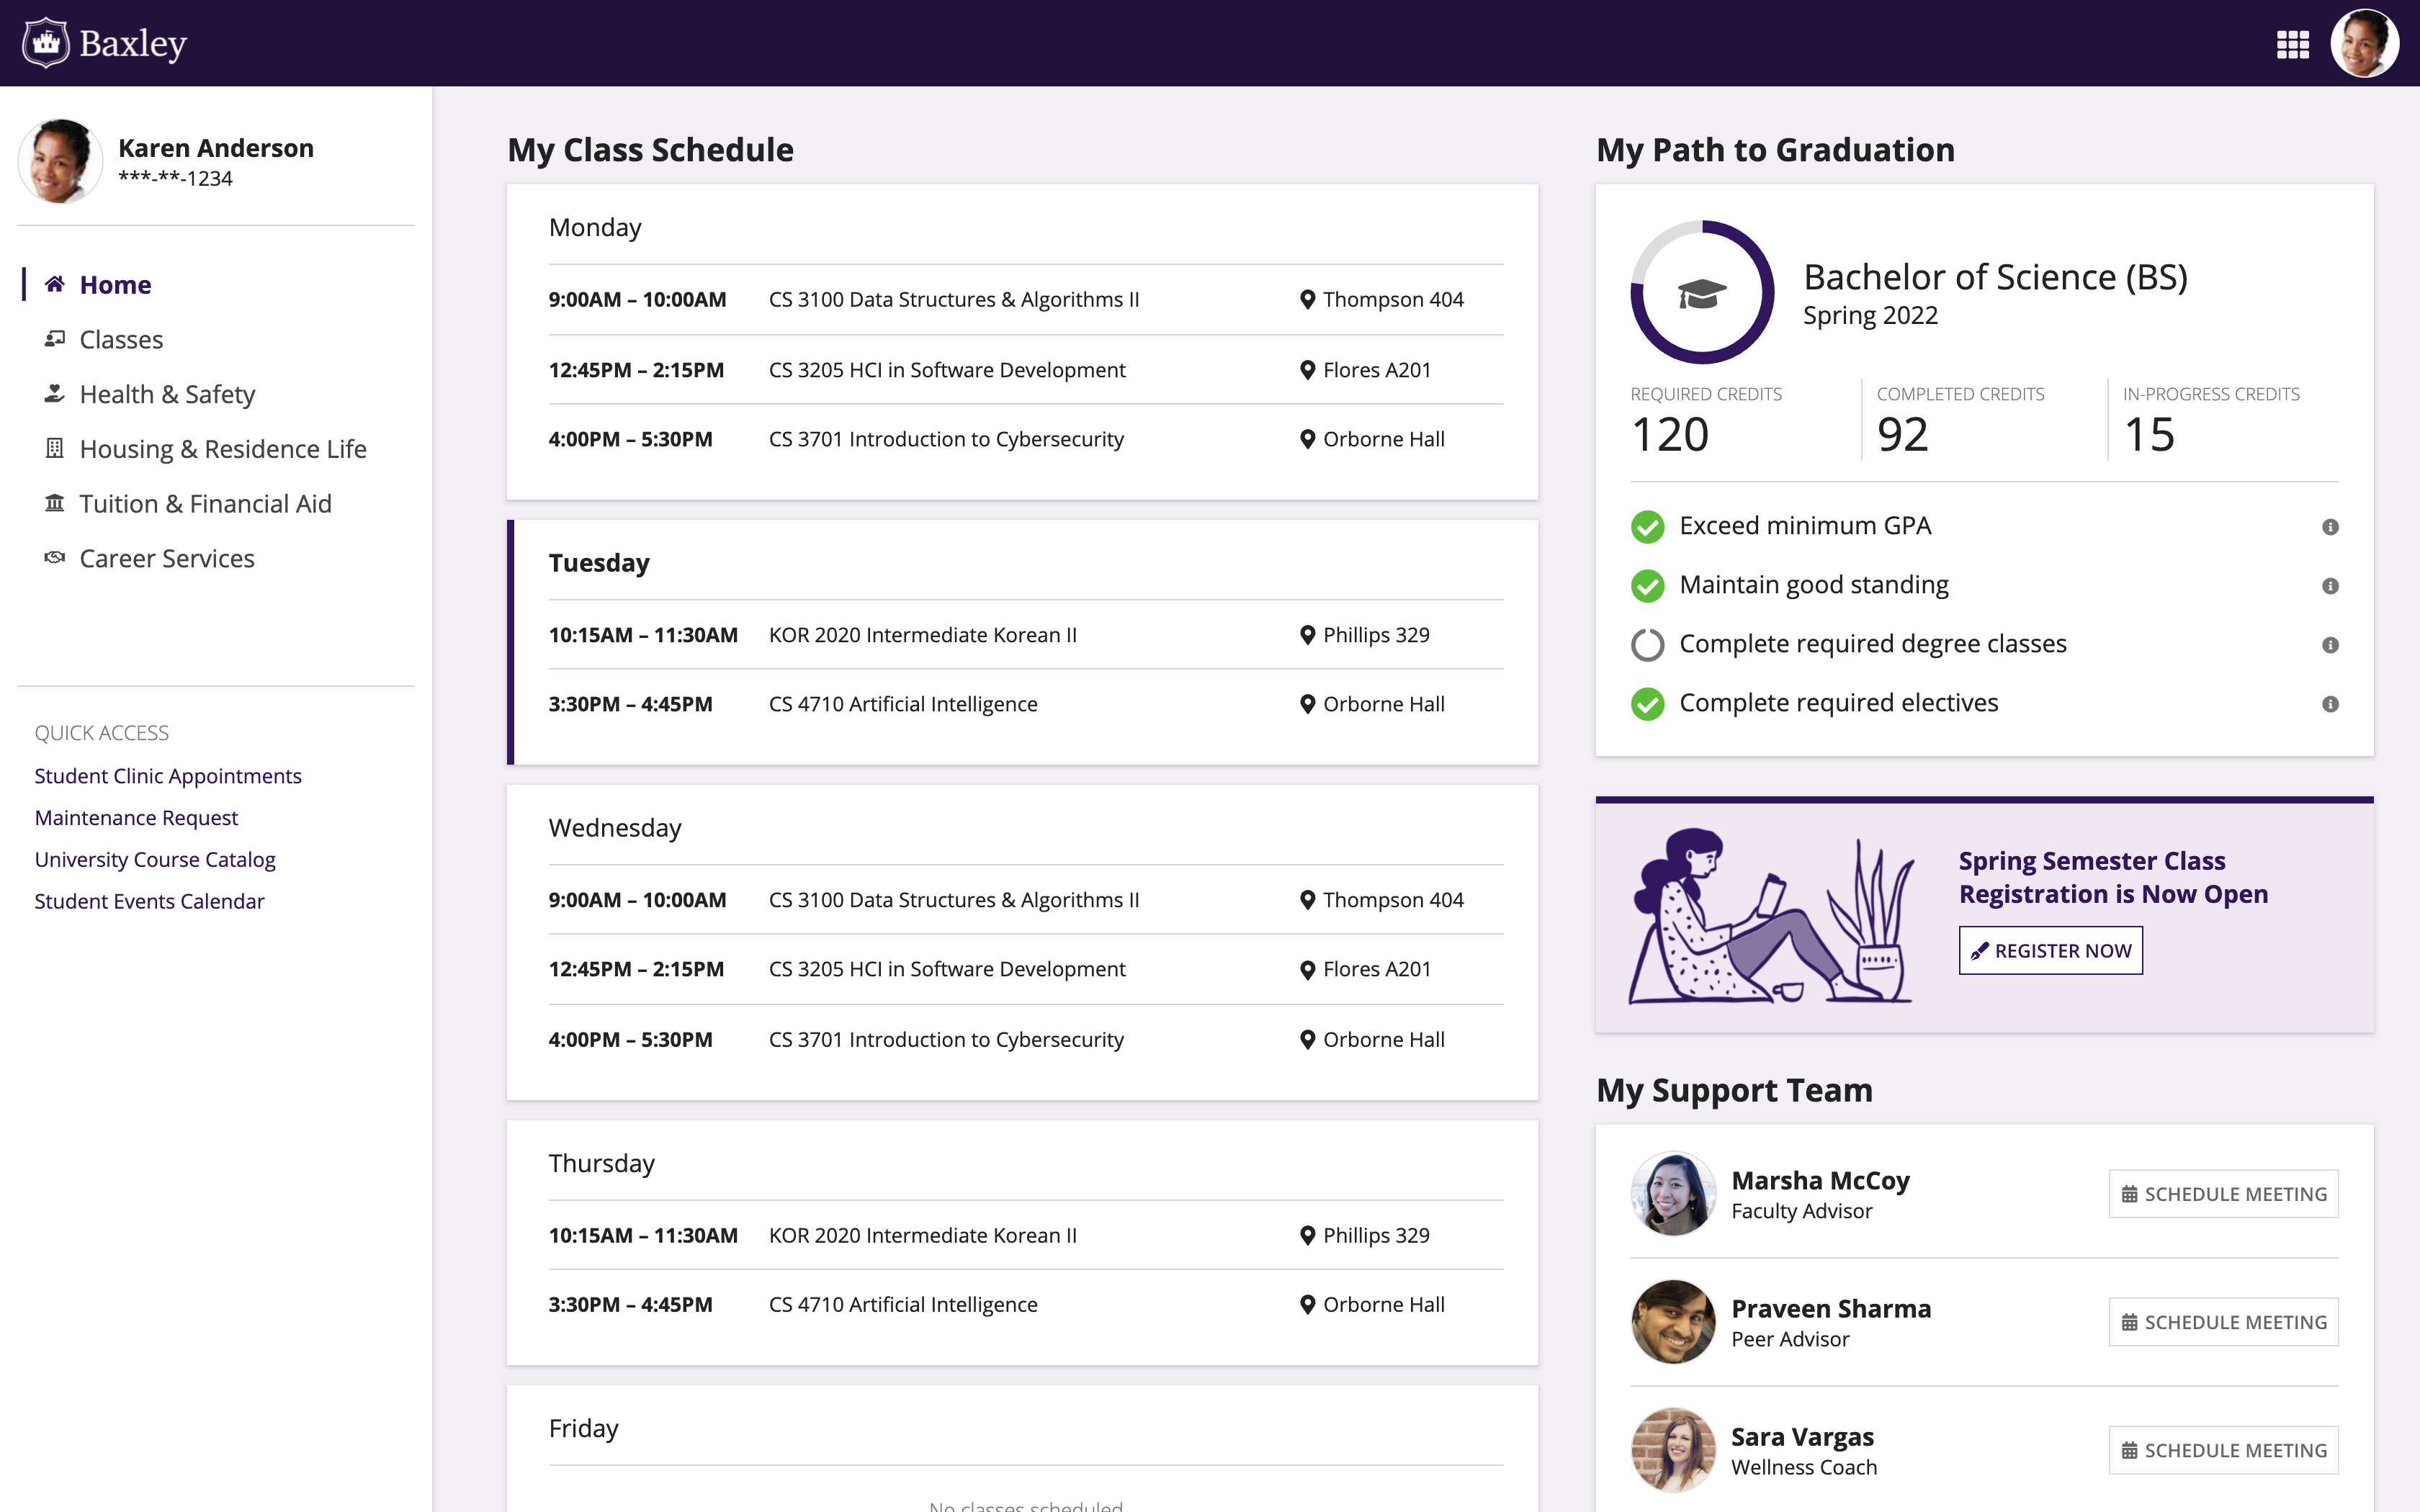The height and width of the screenshot is (1512, 2420).
Task: Click info icon for required degree classes
Action: (2330, 645)
